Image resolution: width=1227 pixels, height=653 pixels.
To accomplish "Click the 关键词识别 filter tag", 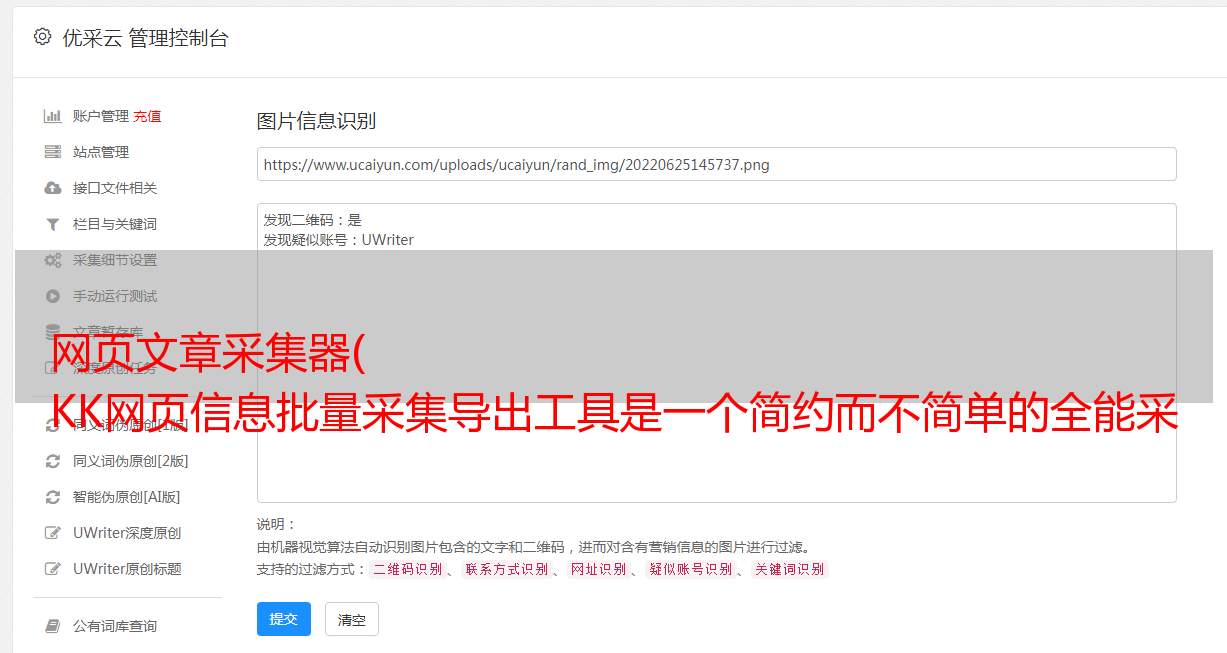I will coord(789,569).
